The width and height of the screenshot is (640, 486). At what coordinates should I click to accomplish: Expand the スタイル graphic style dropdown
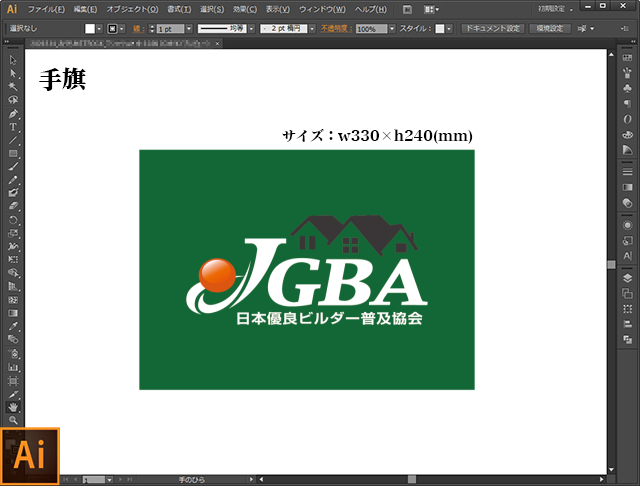[449, 29]
